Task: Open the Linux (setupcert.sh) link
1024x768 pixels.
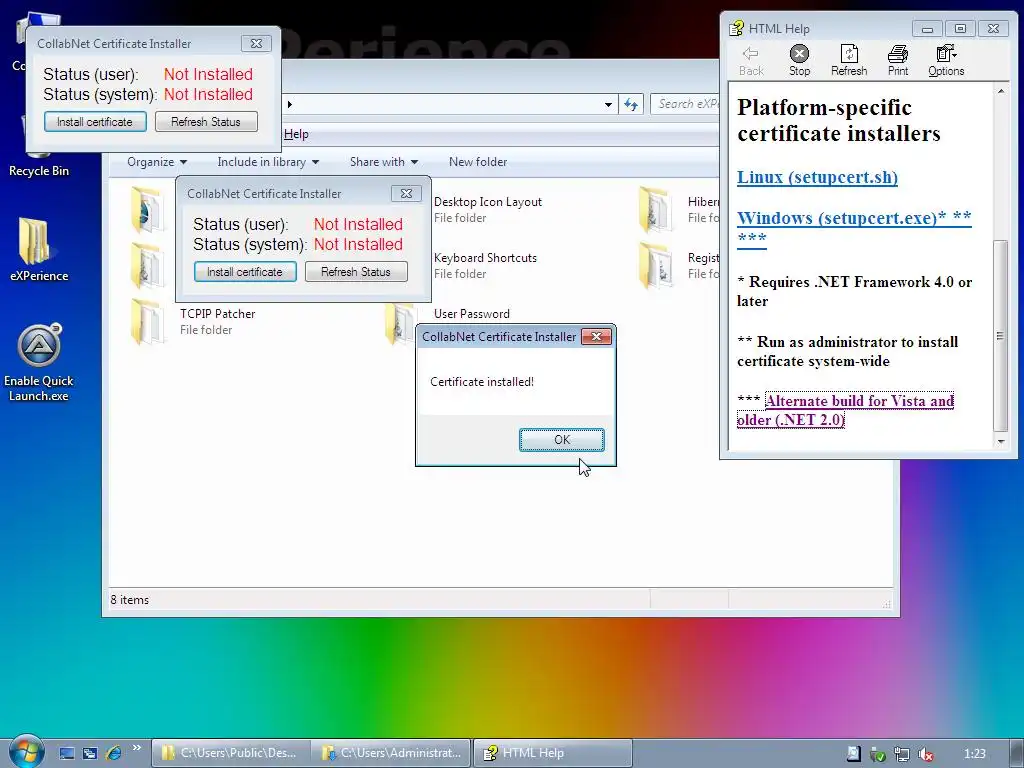Action: pos(817,177)
